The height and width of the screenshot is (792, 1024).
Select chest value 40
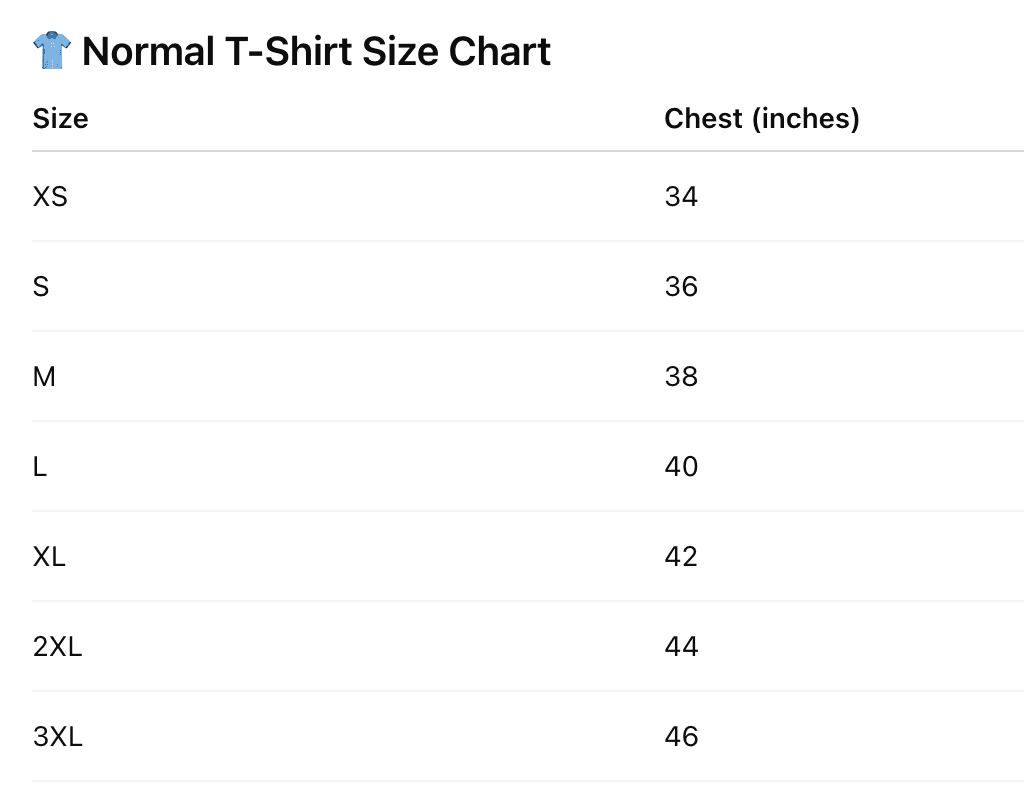[681, 467]
